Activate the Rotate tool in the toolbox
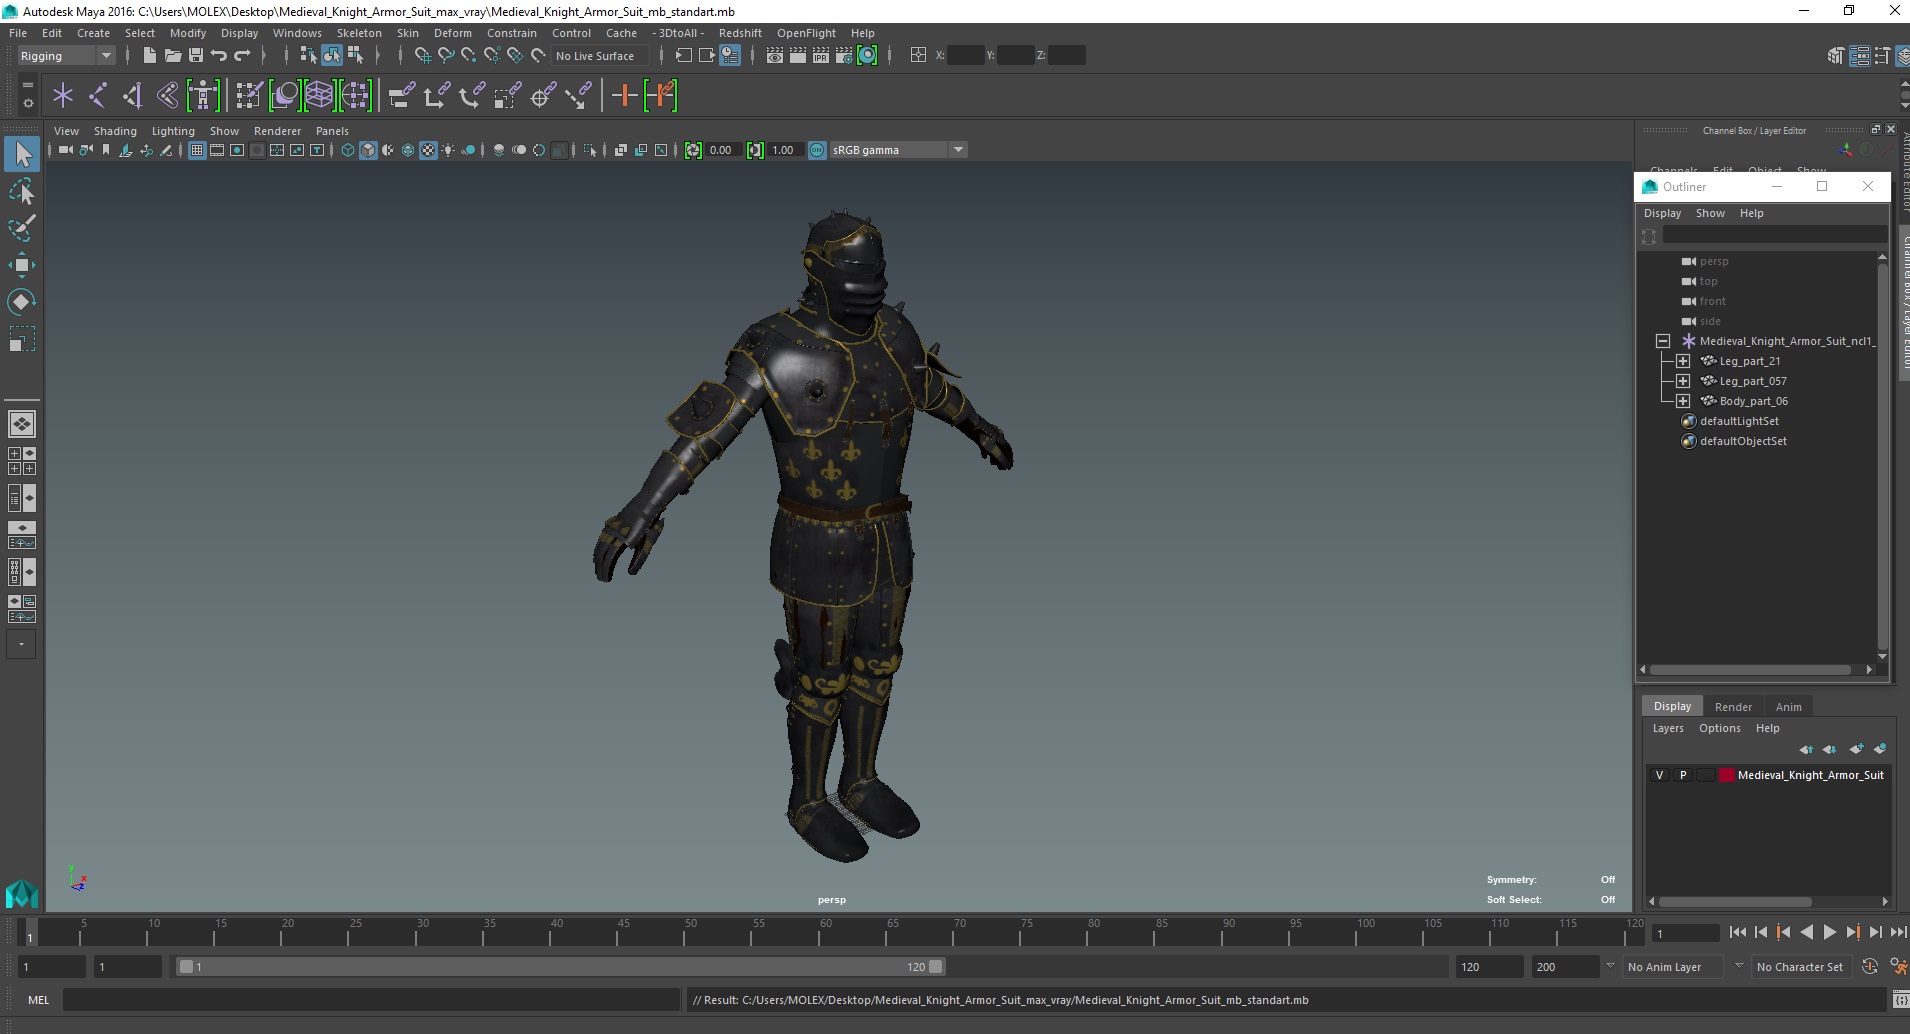 click(21, 302)
